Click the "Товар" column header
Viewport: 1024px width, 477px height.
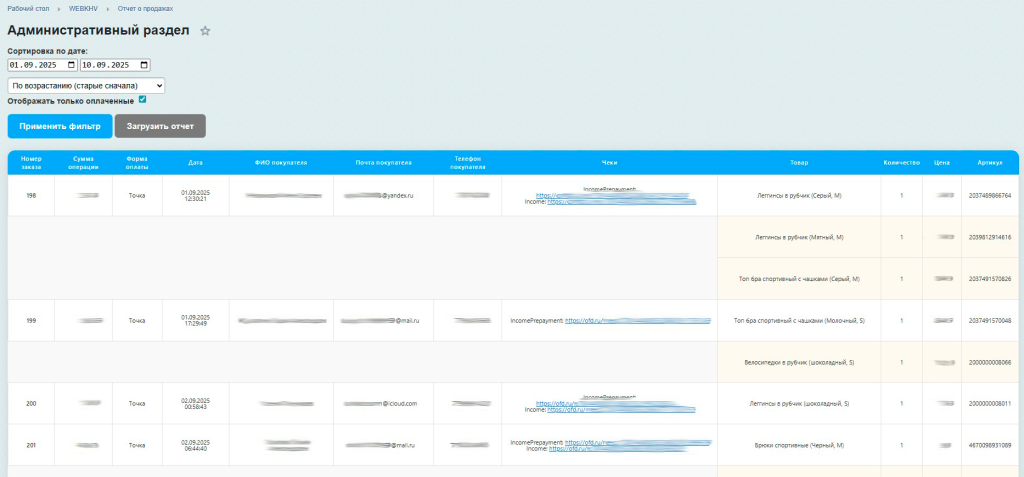tap(799, 160)
